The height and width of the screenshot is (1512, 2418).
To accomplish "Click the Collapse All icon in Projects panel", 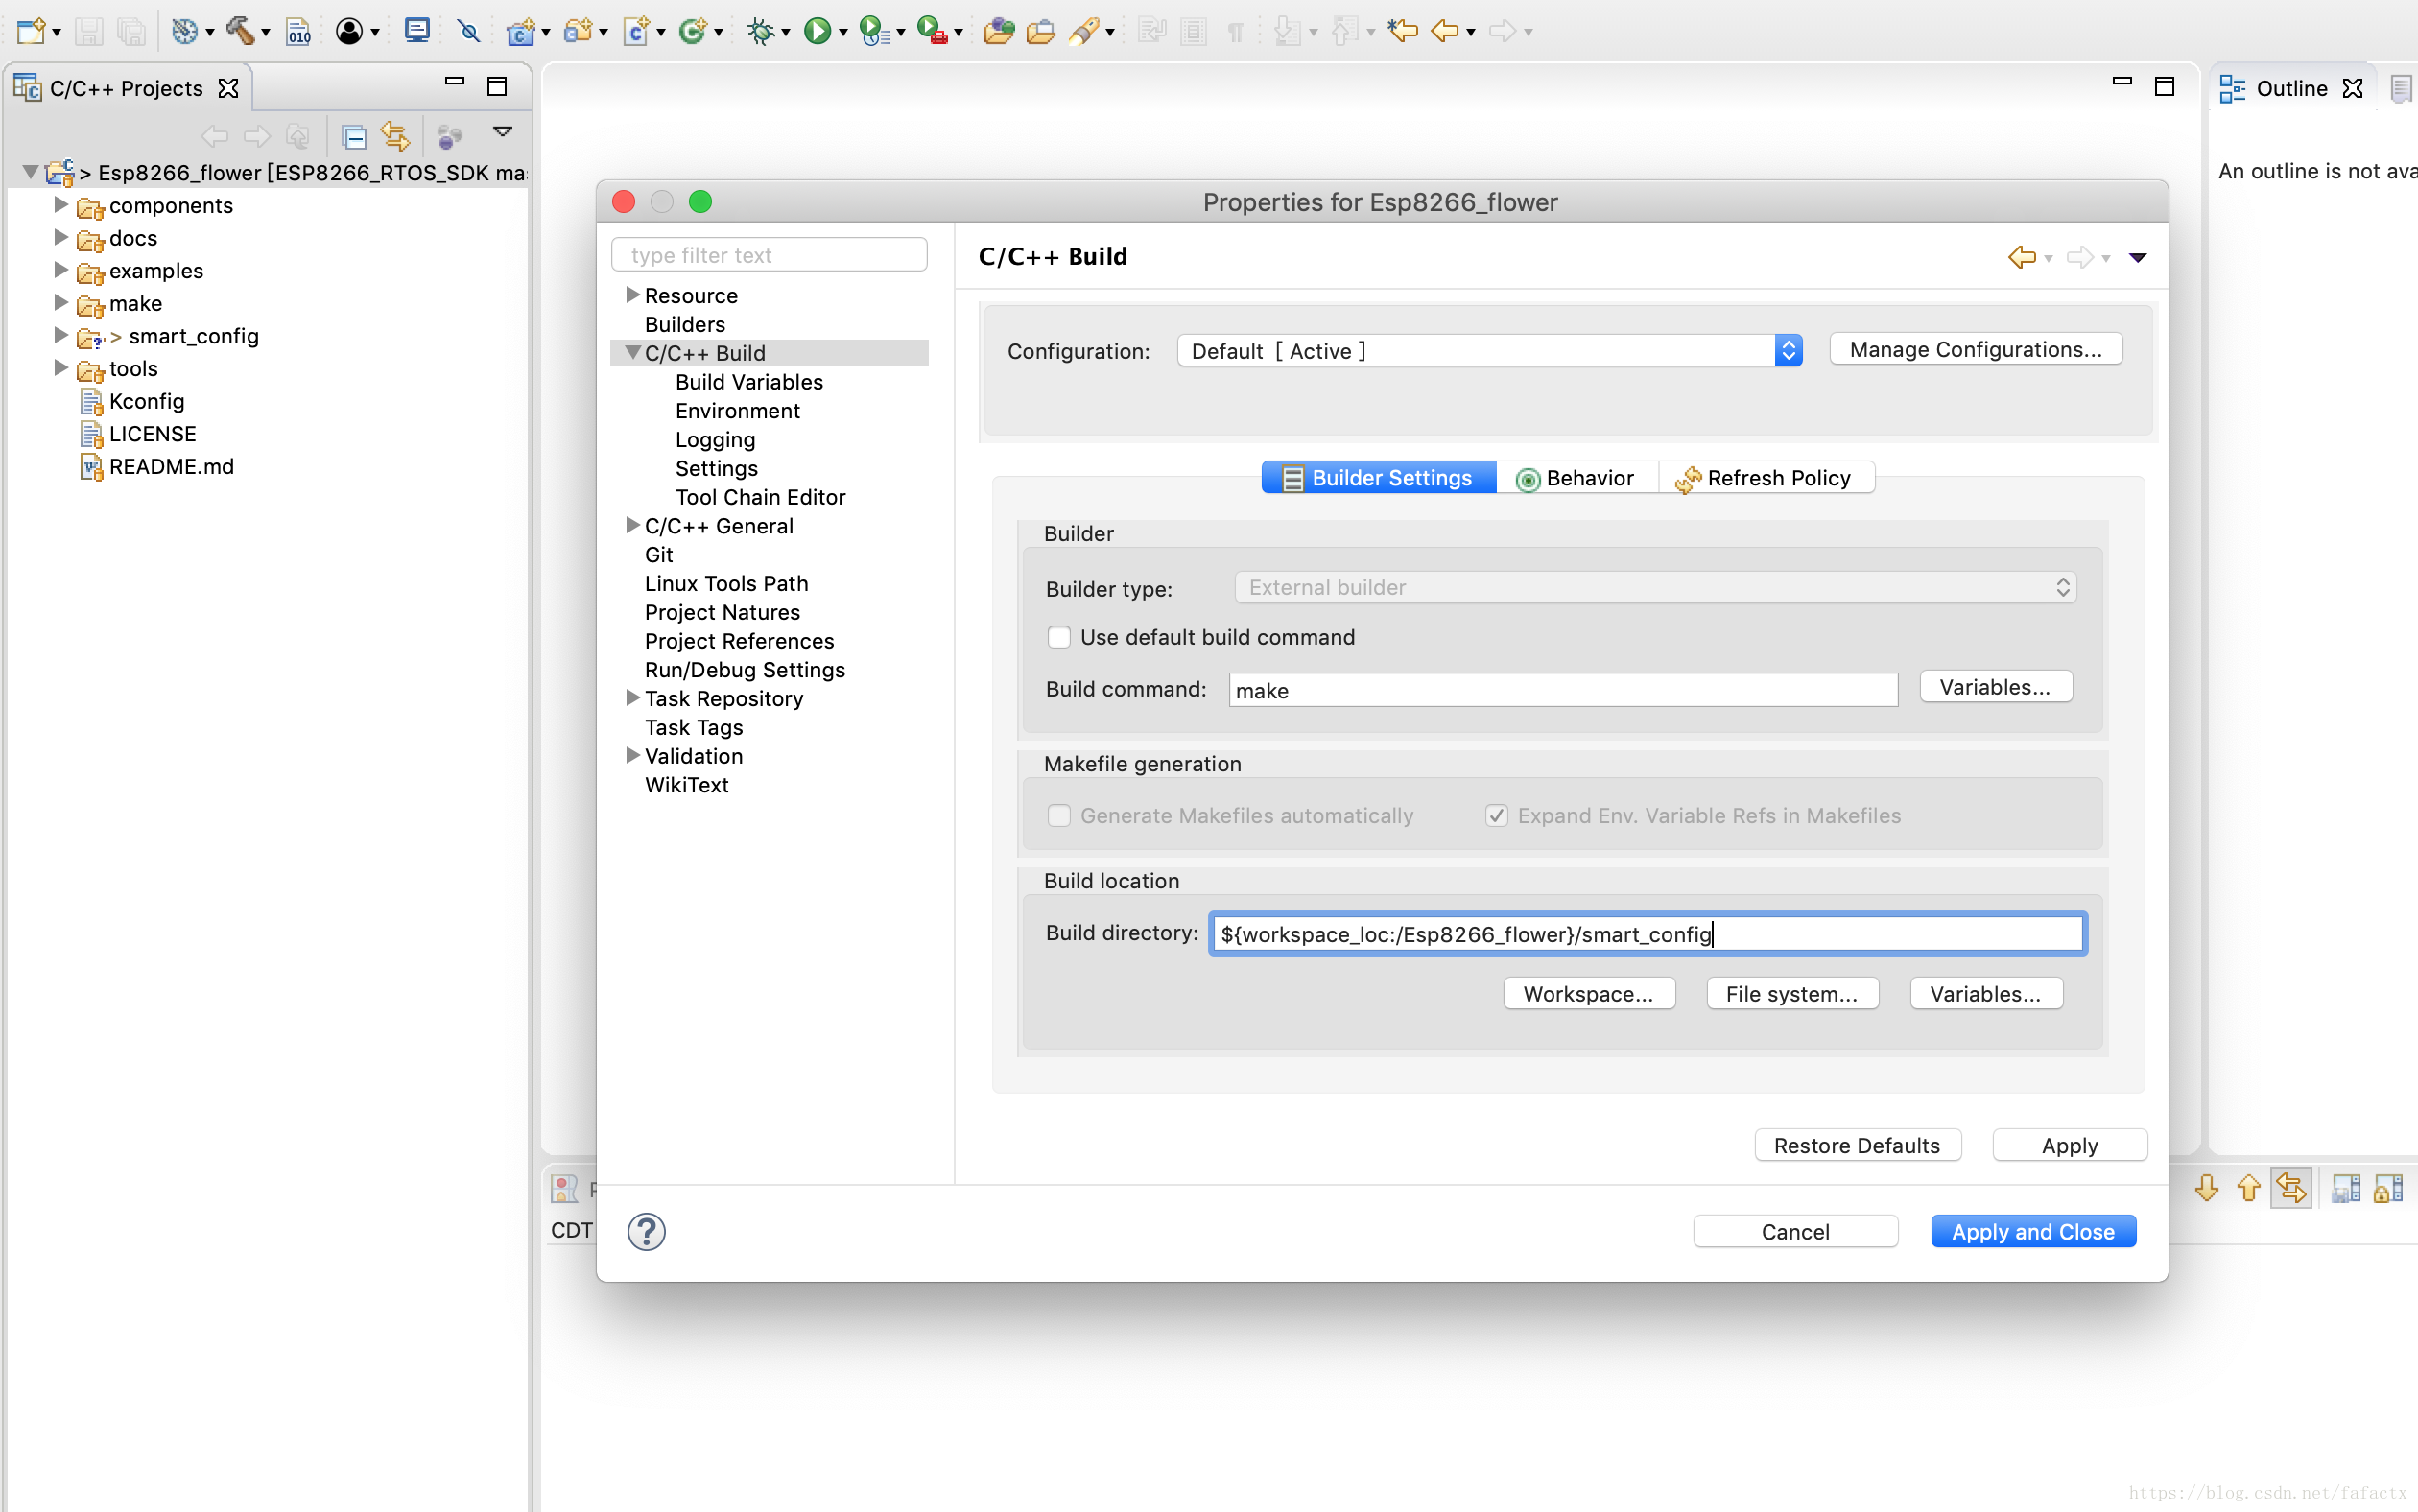I will [x=353, y=135].
